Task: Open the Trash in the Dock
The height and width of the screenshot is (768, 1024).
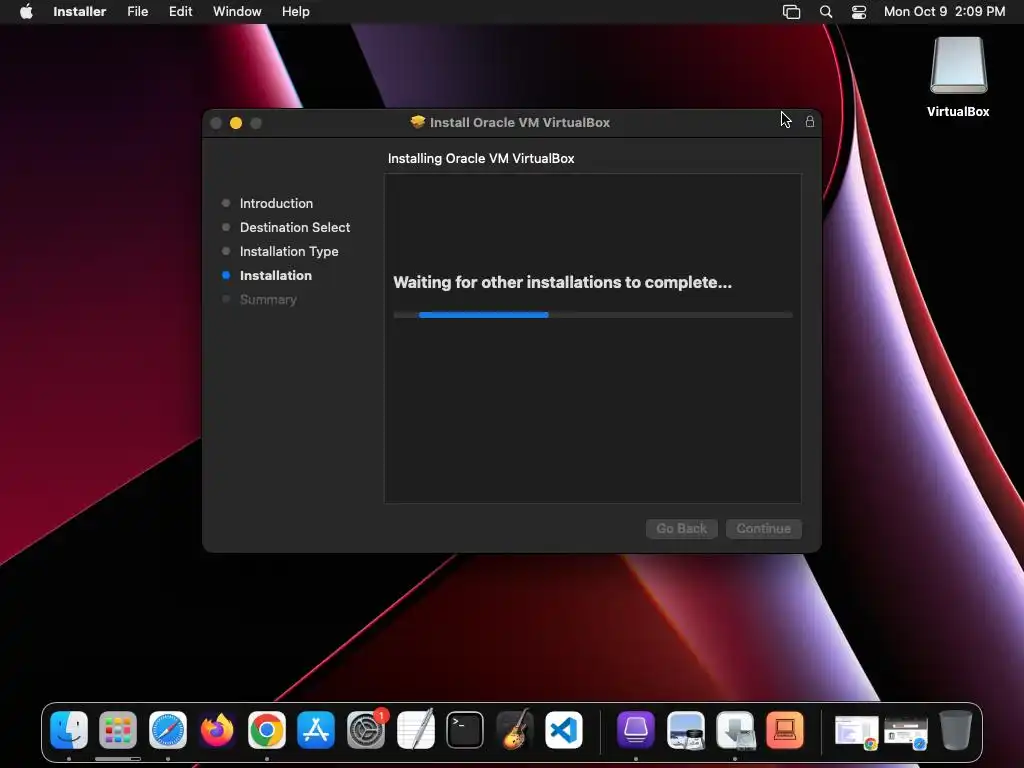Action: [955, 730]
